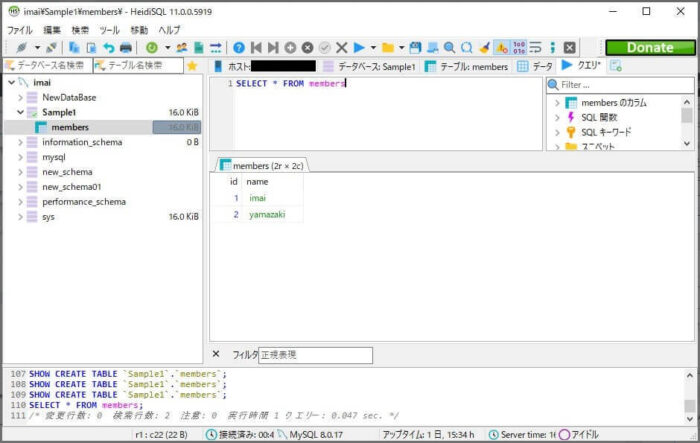The width and height of the screenshot is (700, 443).
Task: Toggle binary as hex display icon
Action: coord(519,48)
